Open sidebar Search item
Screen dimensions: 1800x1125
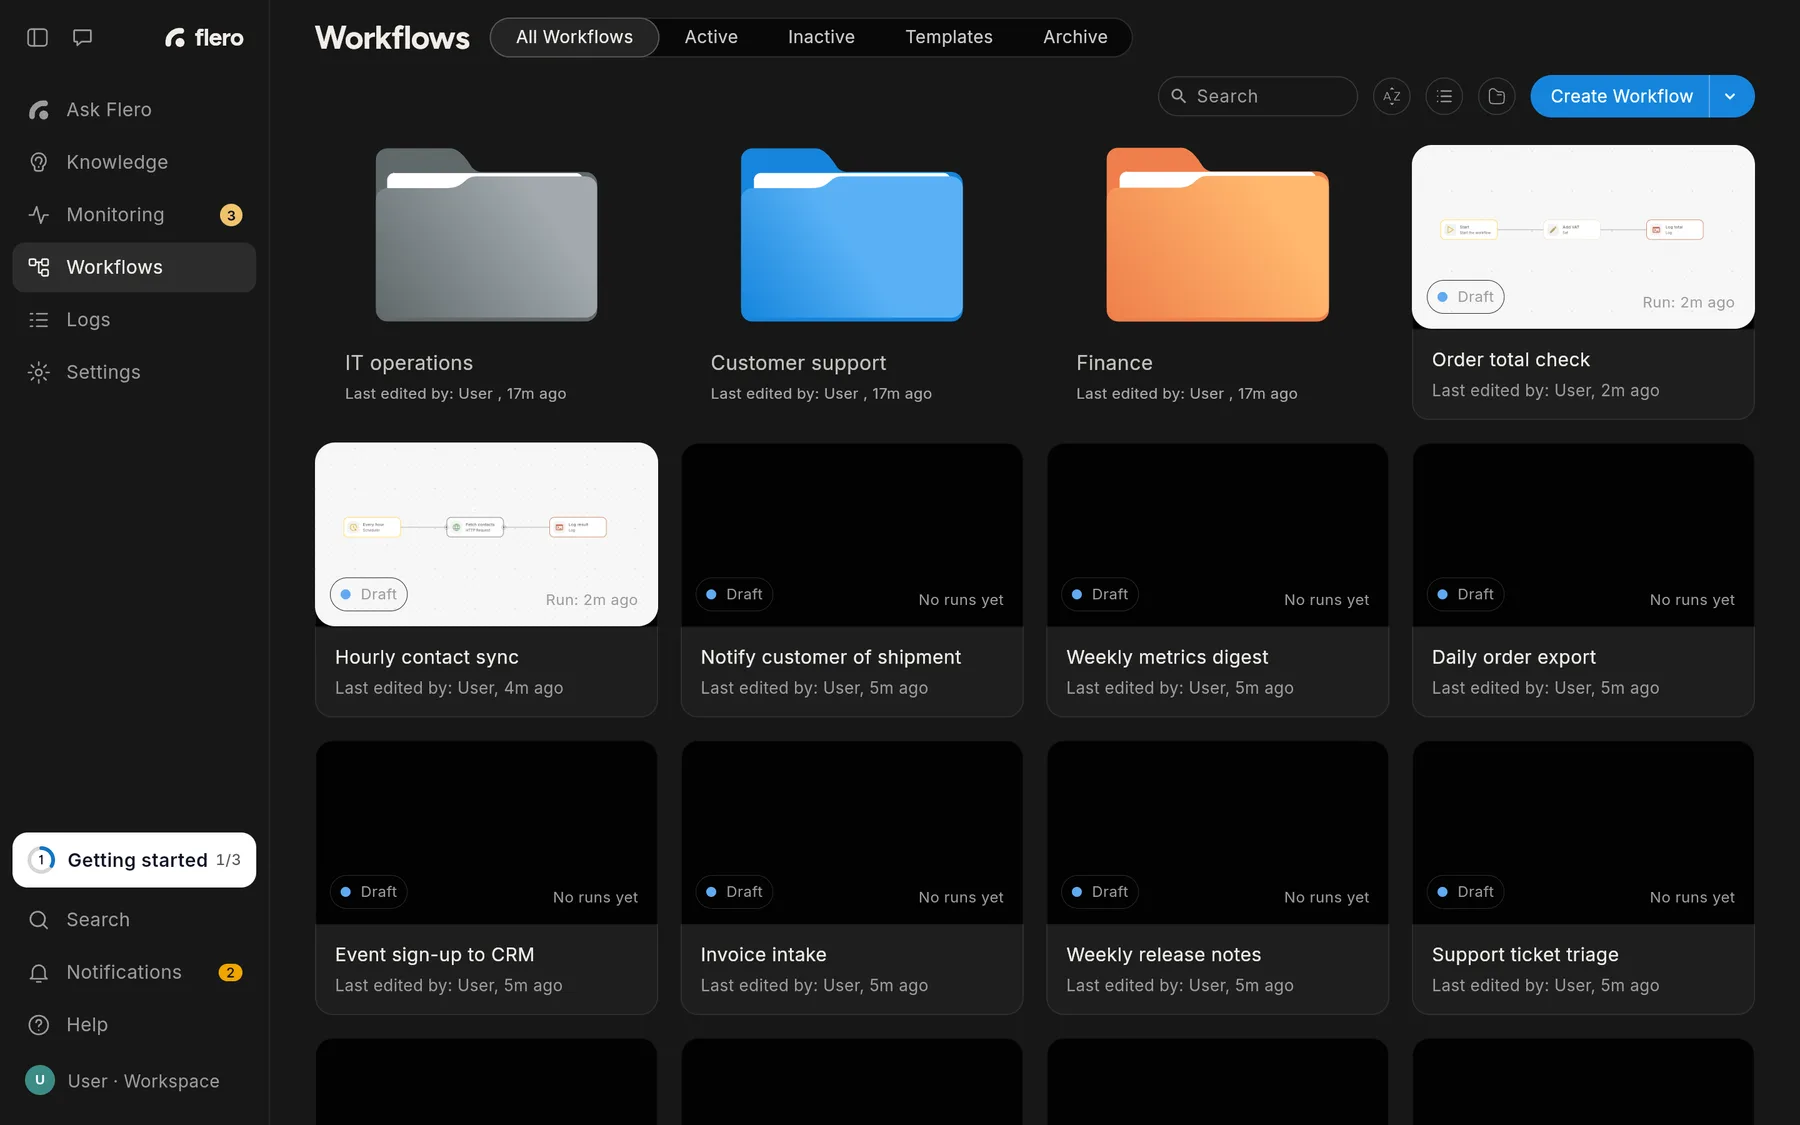tap(134, 920)
